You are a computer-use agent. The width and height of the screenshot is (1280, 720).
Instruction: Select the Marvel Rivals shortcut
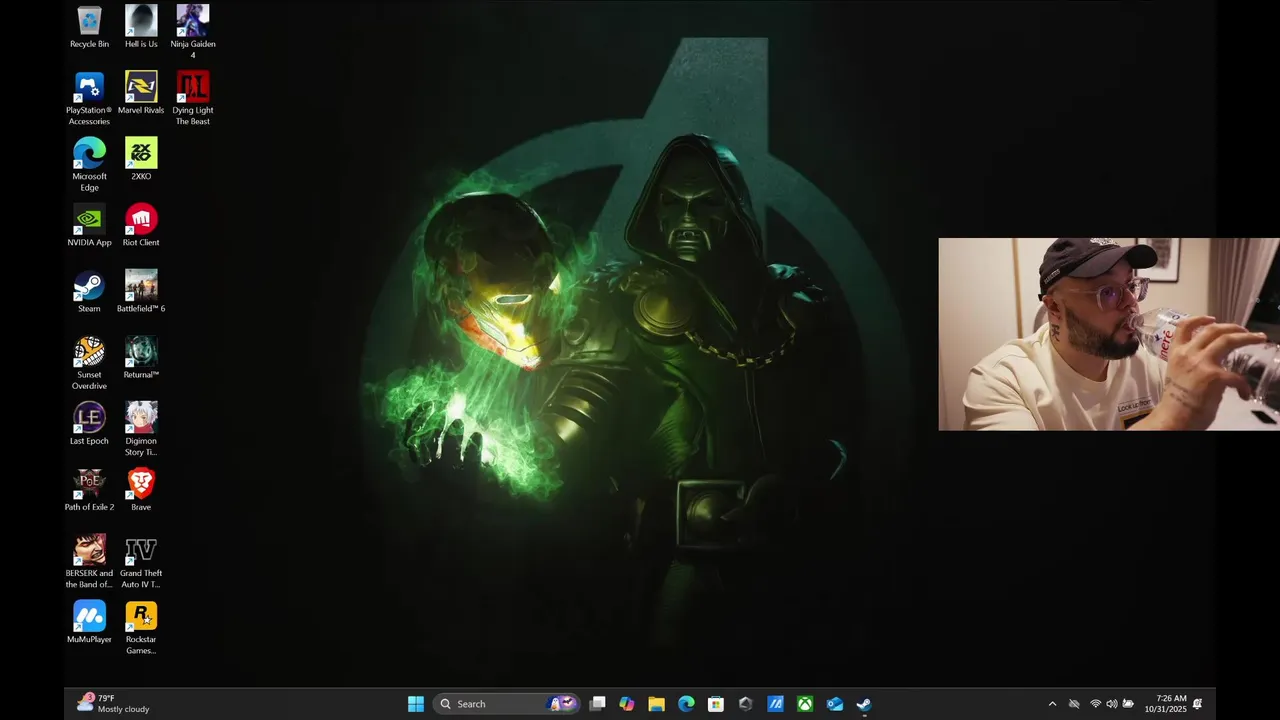[141, 93]
